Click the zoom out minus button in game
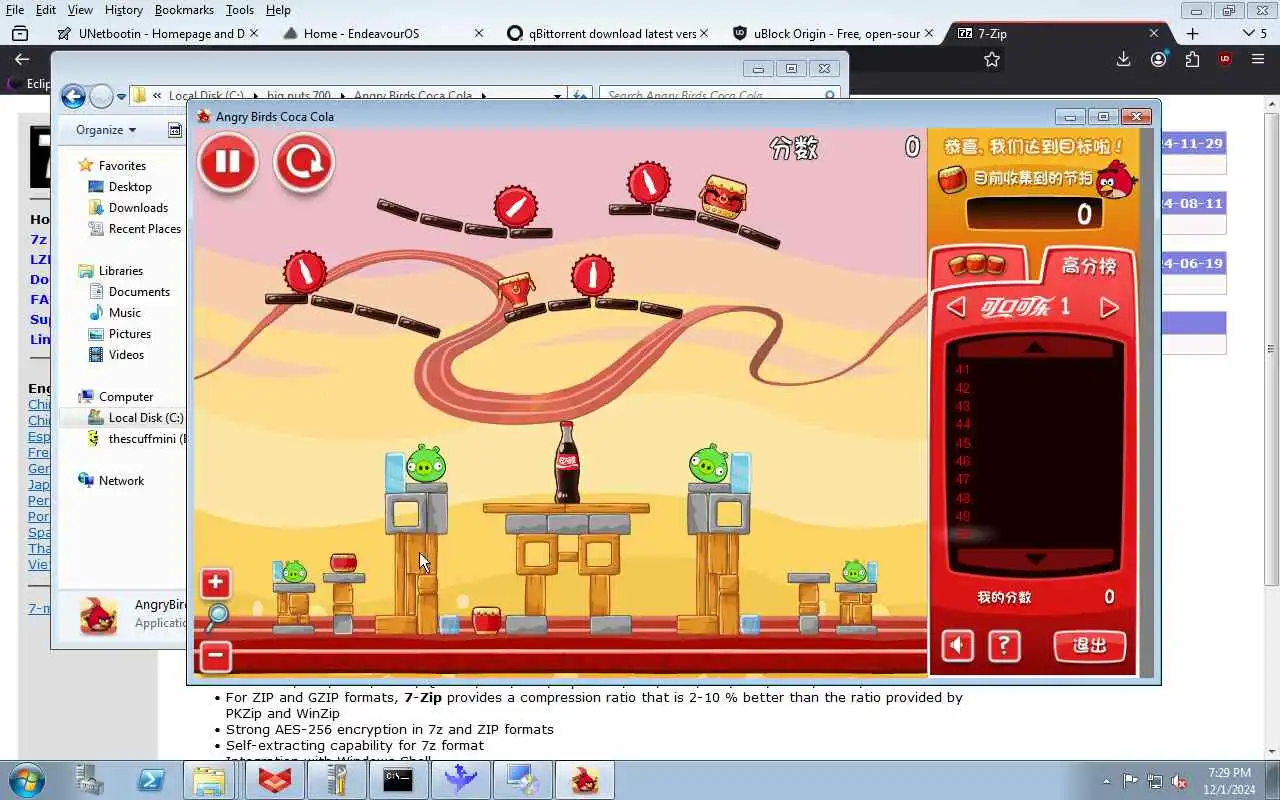1280x800 pixels. point(216,657)
